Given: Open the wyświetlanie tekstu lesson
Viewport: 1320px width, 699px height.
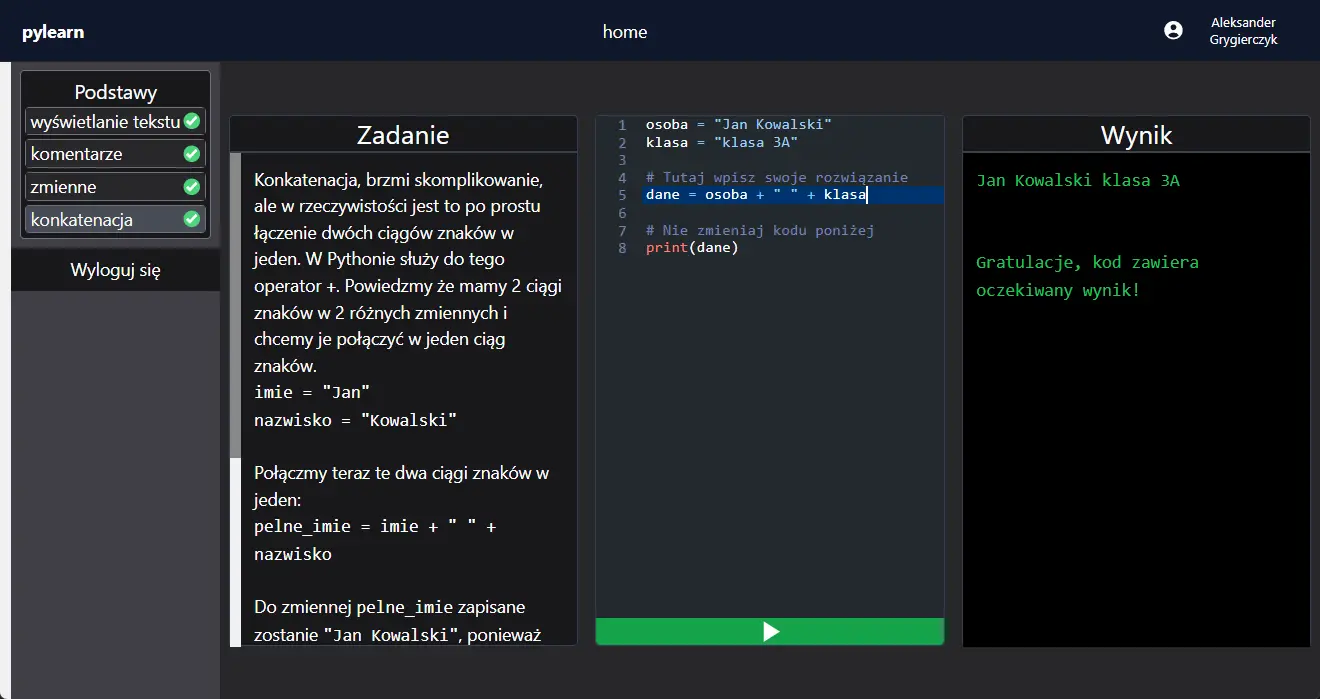Looking at the screenshot, I should pyautogui.click(x=105, y=122).
